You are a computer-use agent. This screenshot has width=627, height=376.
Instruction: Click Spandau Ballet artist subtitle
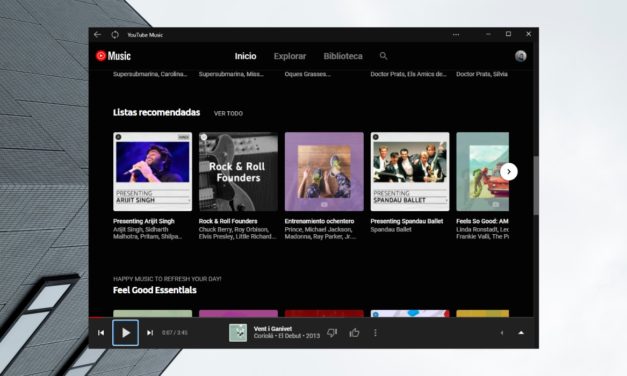[x=391, y=230]
